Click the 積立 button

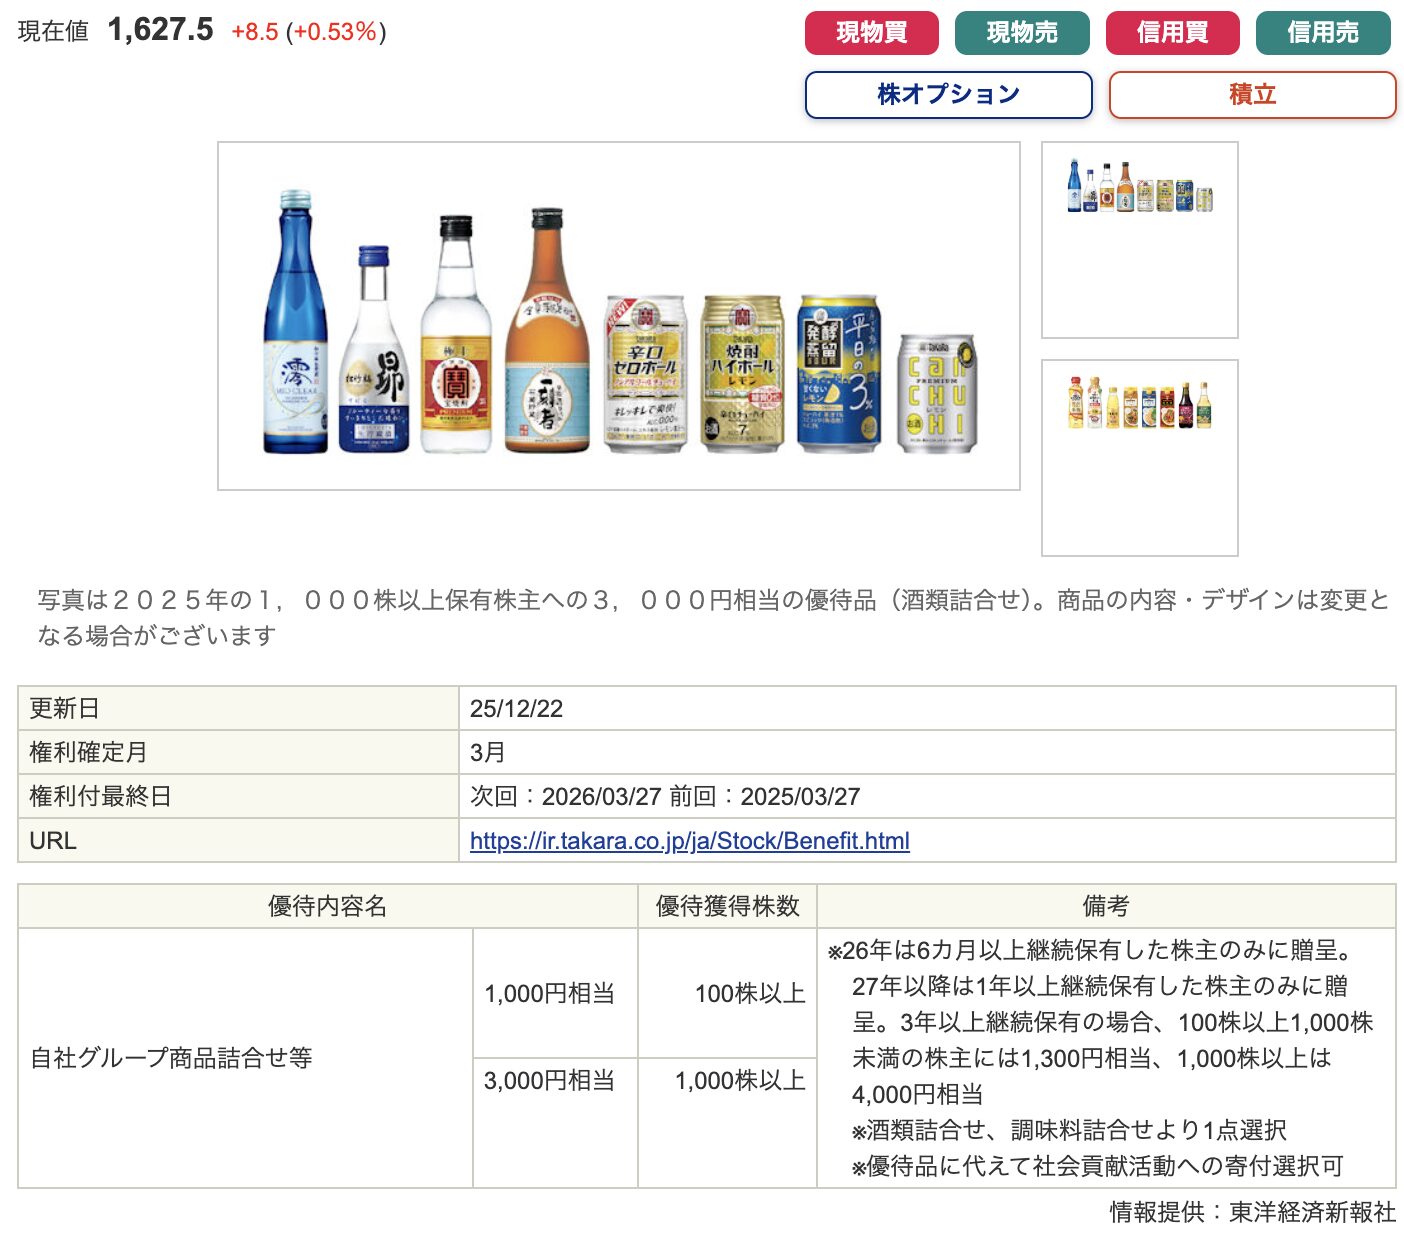[1252, 94]
